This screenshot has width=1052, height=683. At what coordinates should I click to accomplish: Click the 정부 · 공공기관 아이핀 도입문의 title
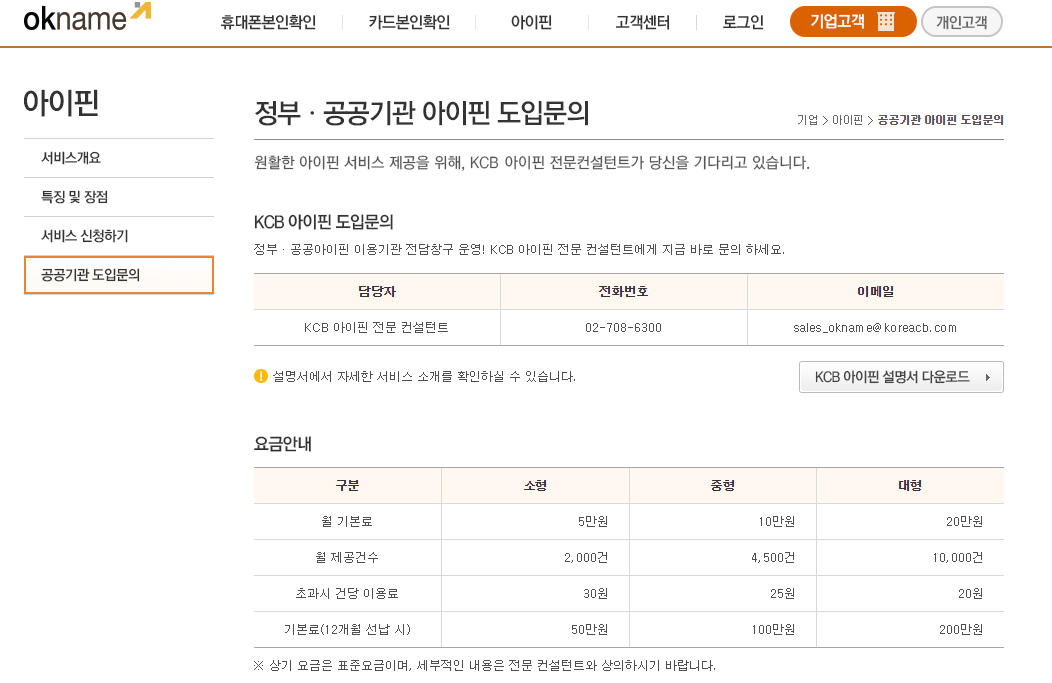point(422,113)
